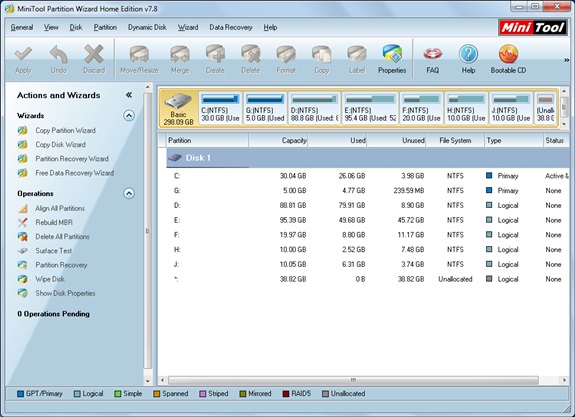The image size is (575, 417).
Task: Click Align All Partitions operation
Action: coord(60,208)
